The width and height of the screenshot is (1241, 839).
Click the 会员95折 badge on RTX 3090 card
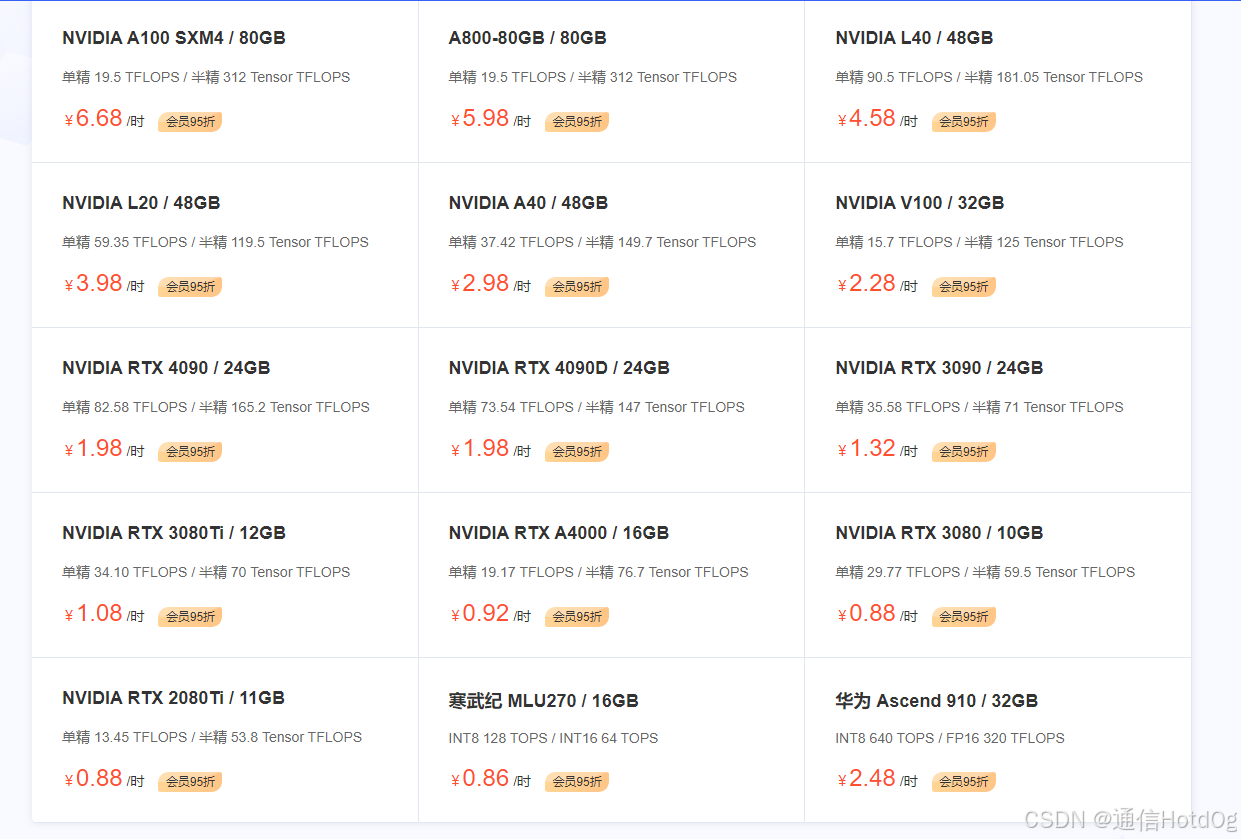pos(964,452)
